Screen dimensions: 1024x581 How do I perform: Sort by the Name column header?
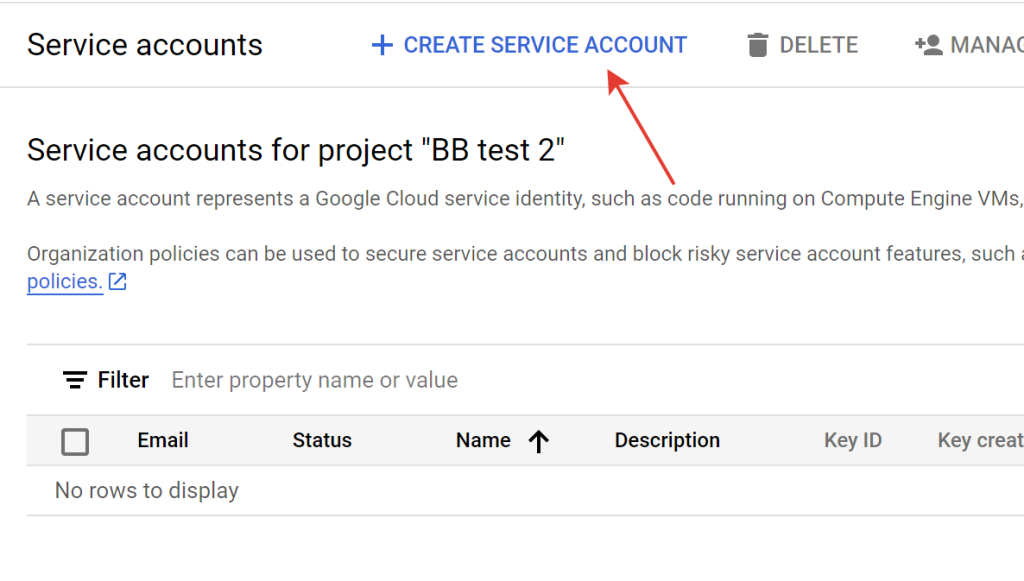[x=483, y=441]
